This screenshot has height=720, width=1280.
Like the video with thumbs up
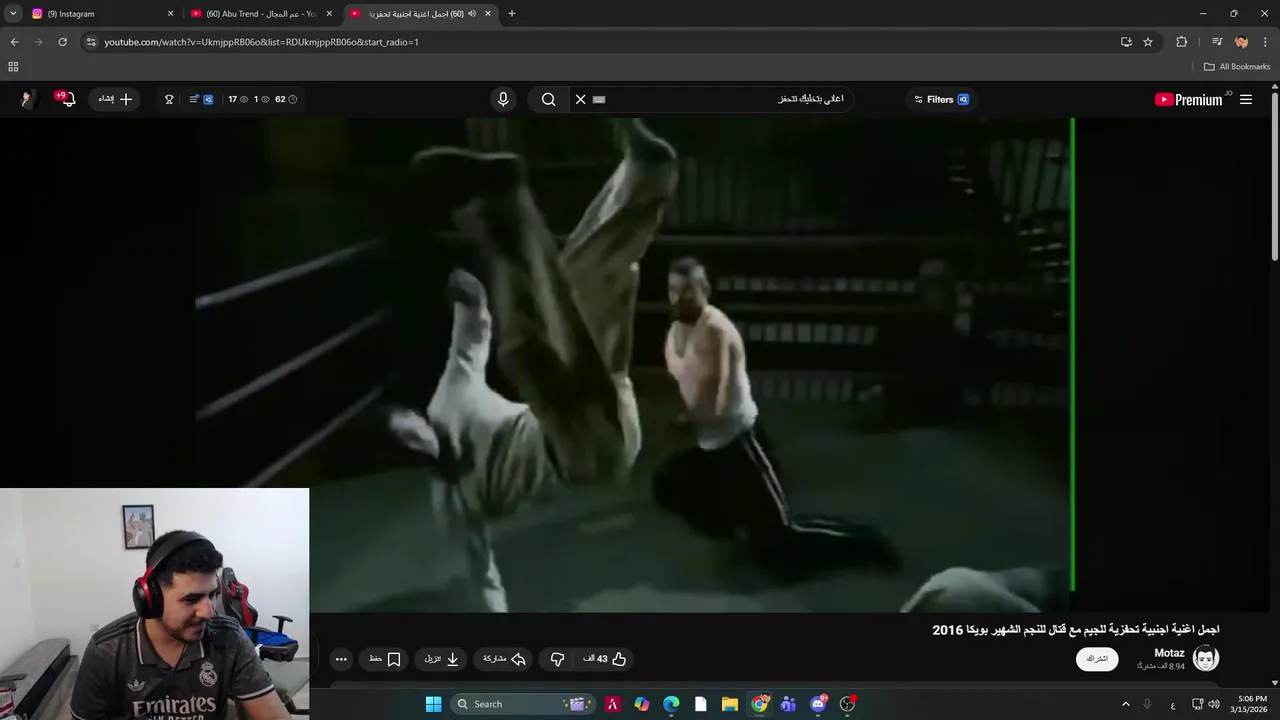[606, 659]
